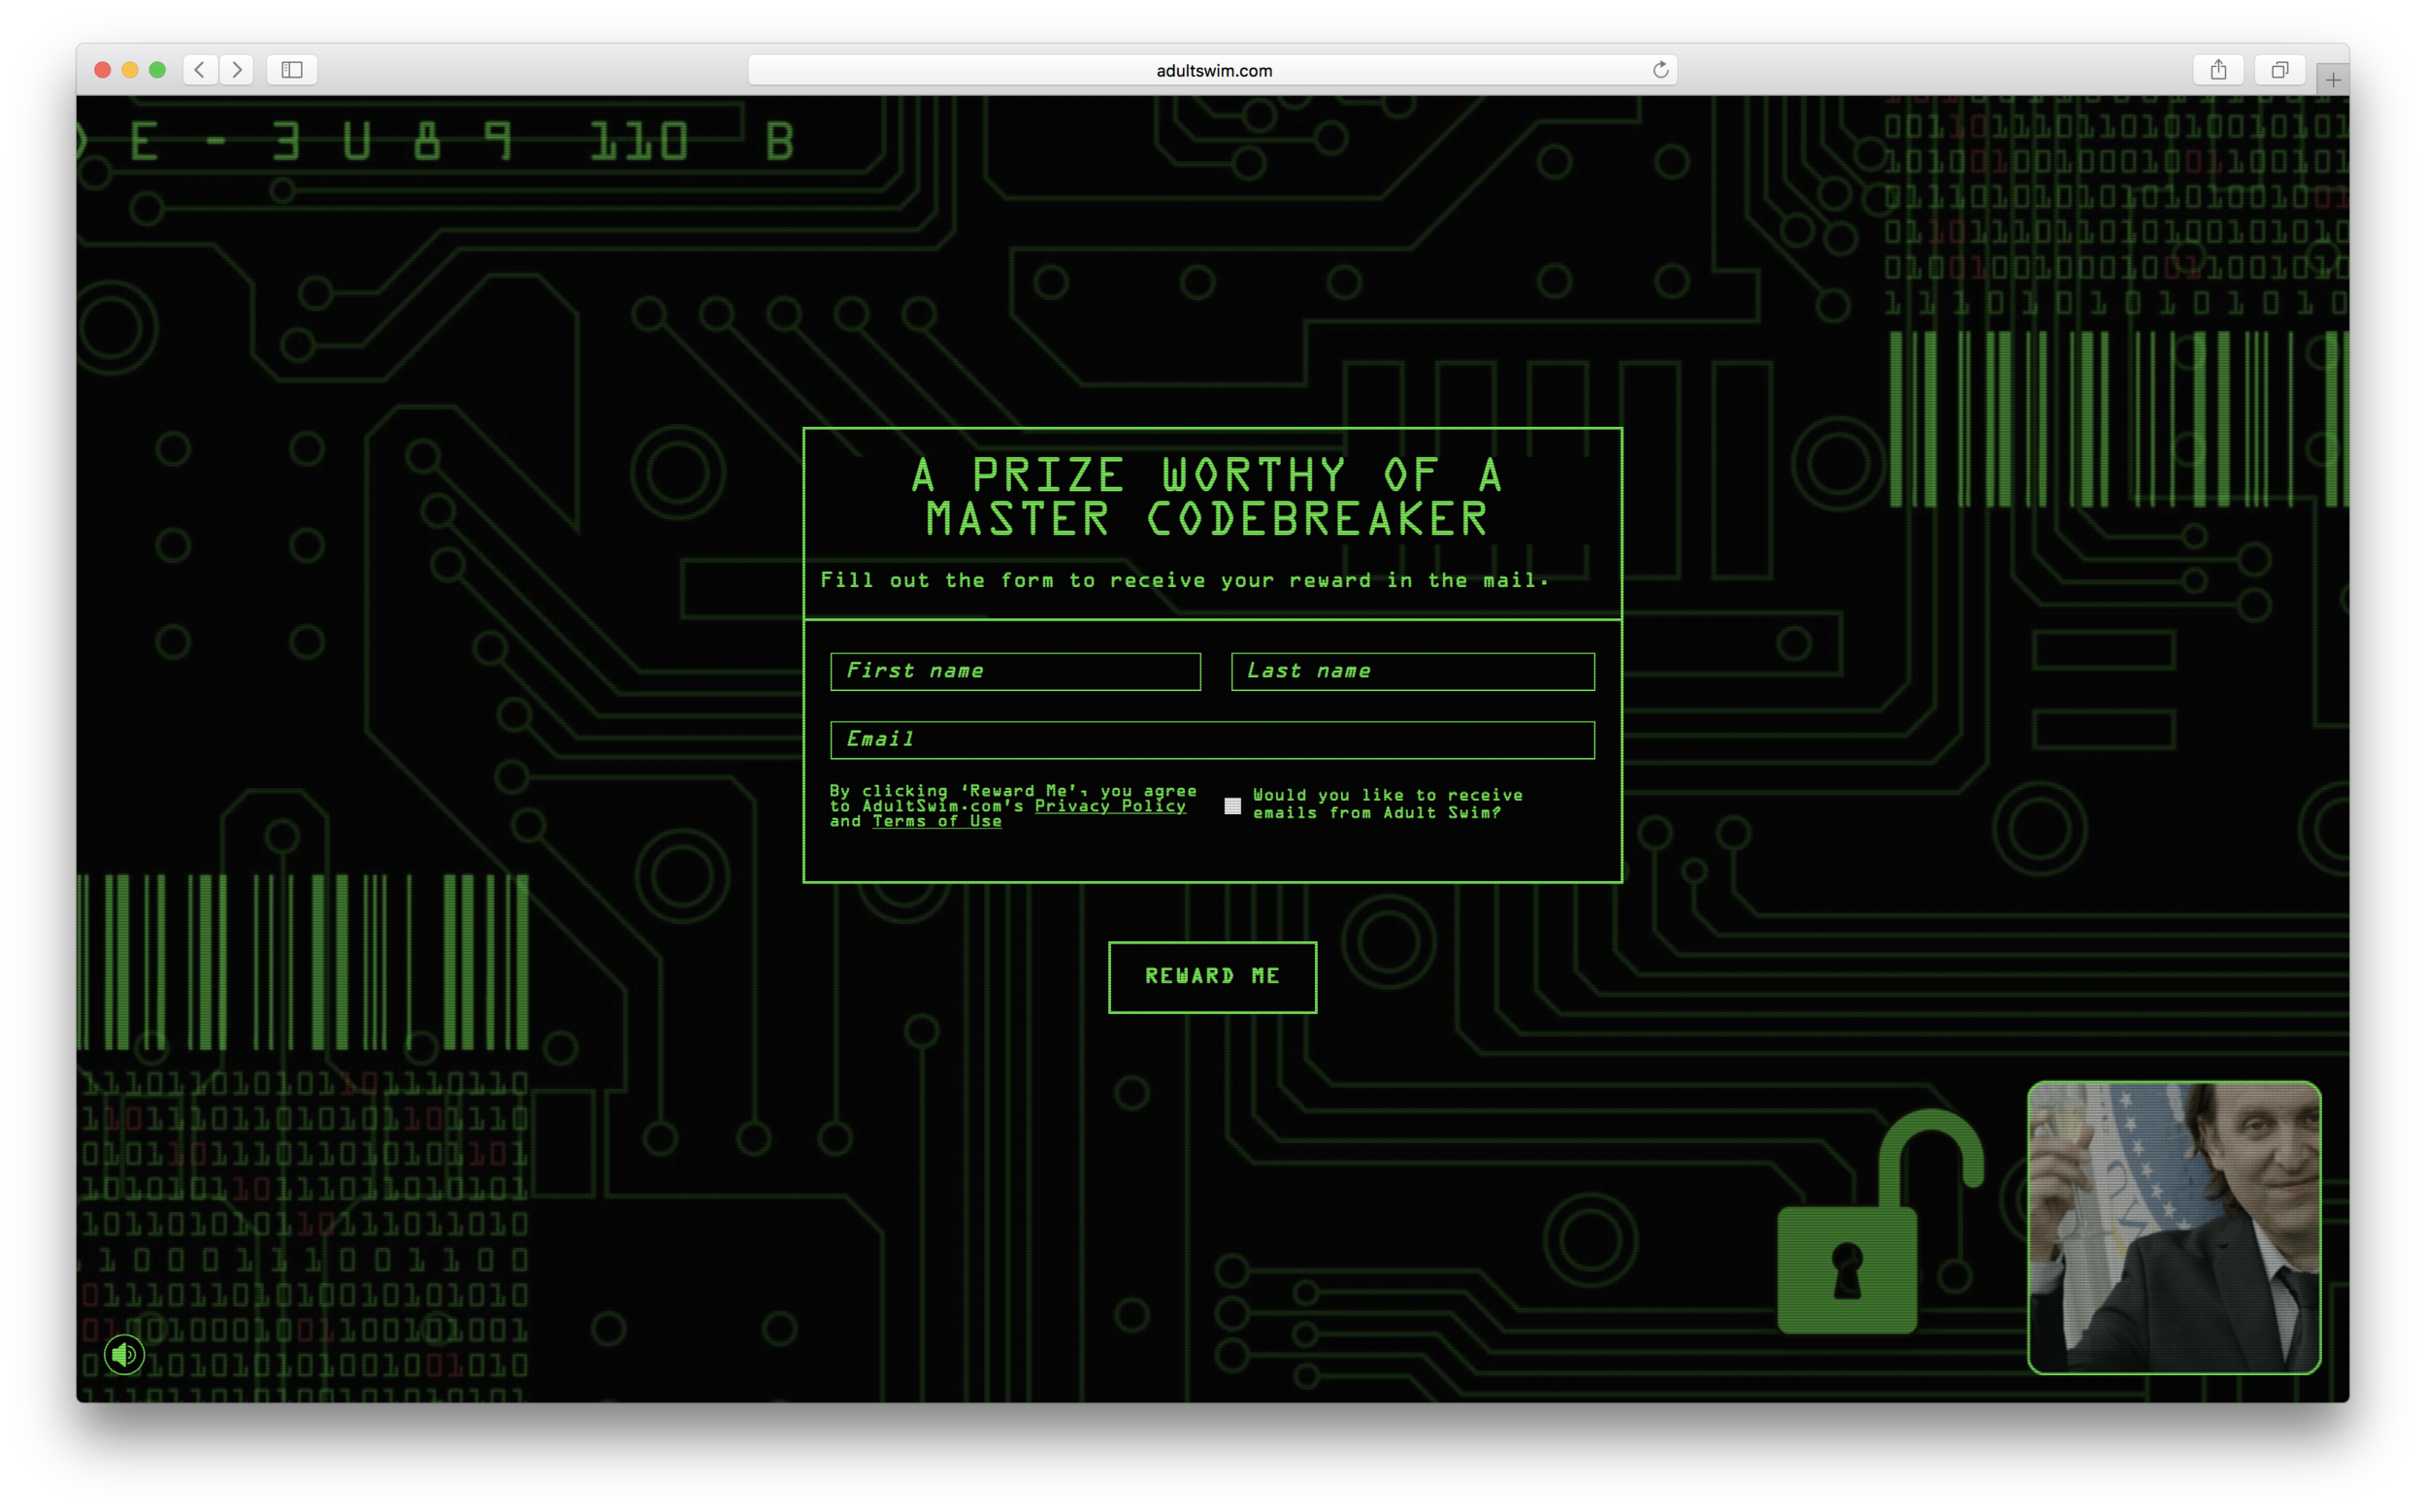Click the video thumbnail of the man in a suit
The image size is (2426, 1512).
click(x=2174, y=1227)
